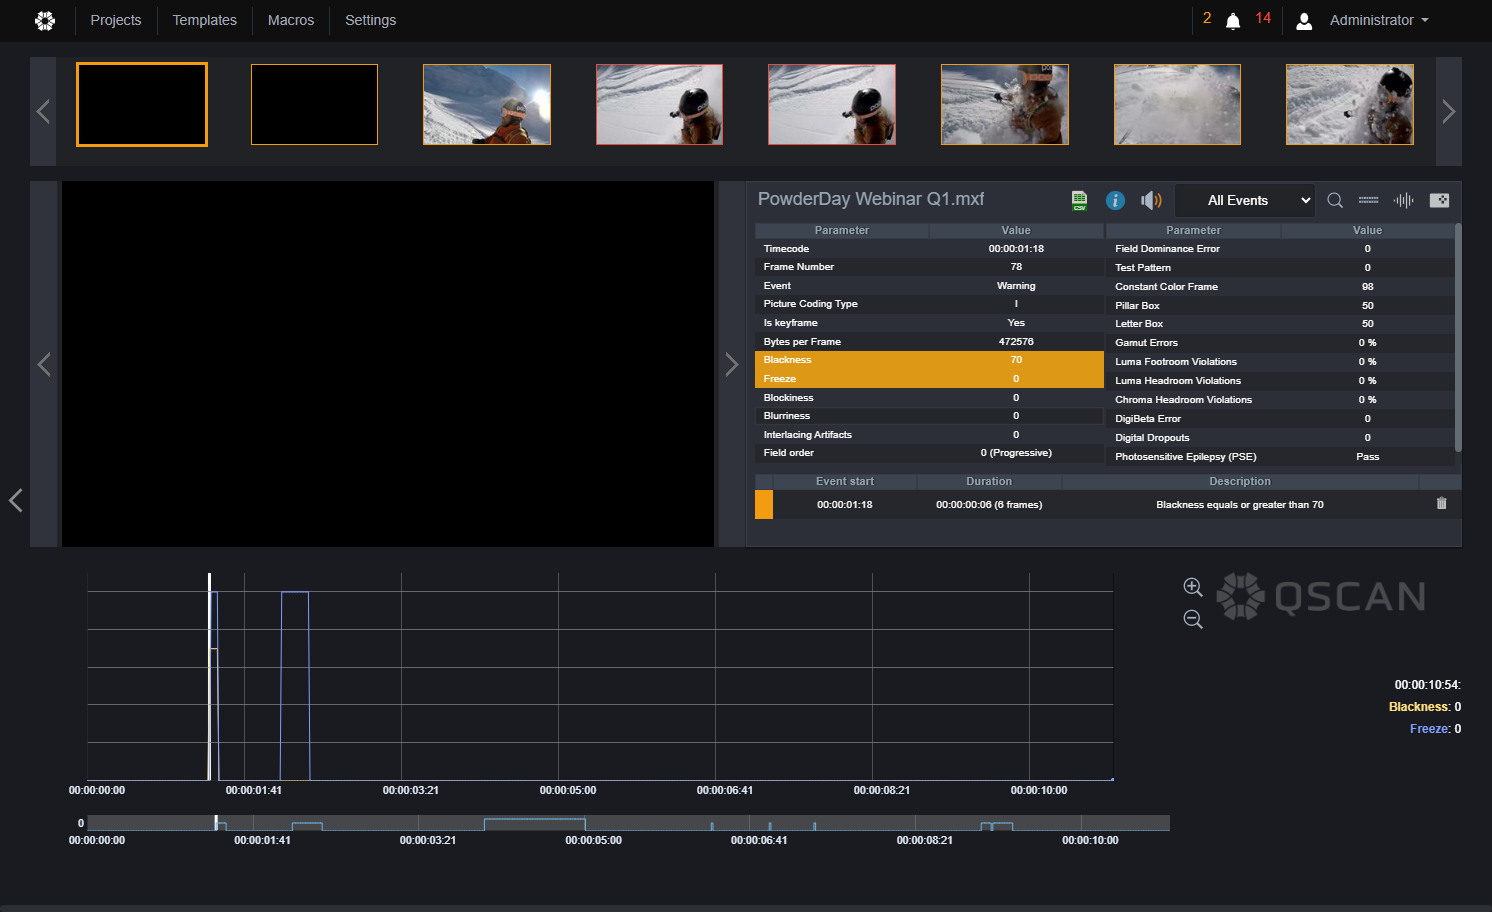This screenshot has width=1492, height=912.
Task: Open the All Events filter dropdown
Action: pyautogui.click(x=1244, y=200)
